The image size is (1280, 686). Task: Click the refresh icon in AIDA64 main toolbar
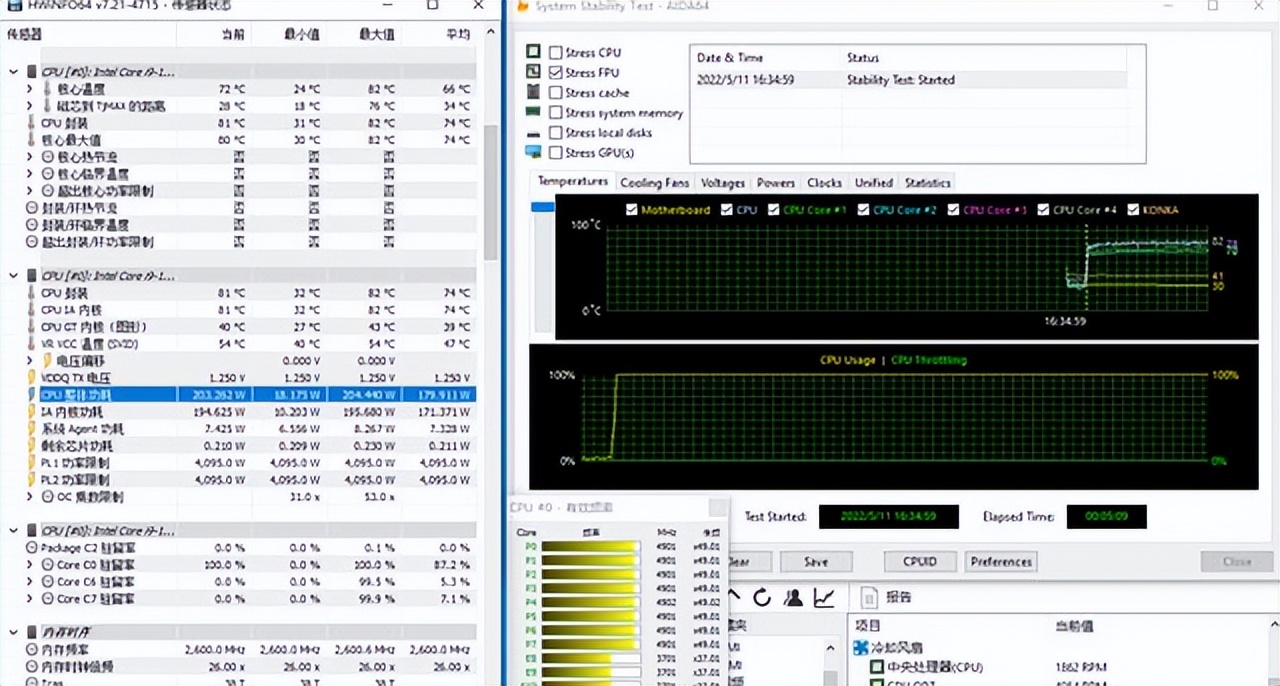click(x=762, y=598)
